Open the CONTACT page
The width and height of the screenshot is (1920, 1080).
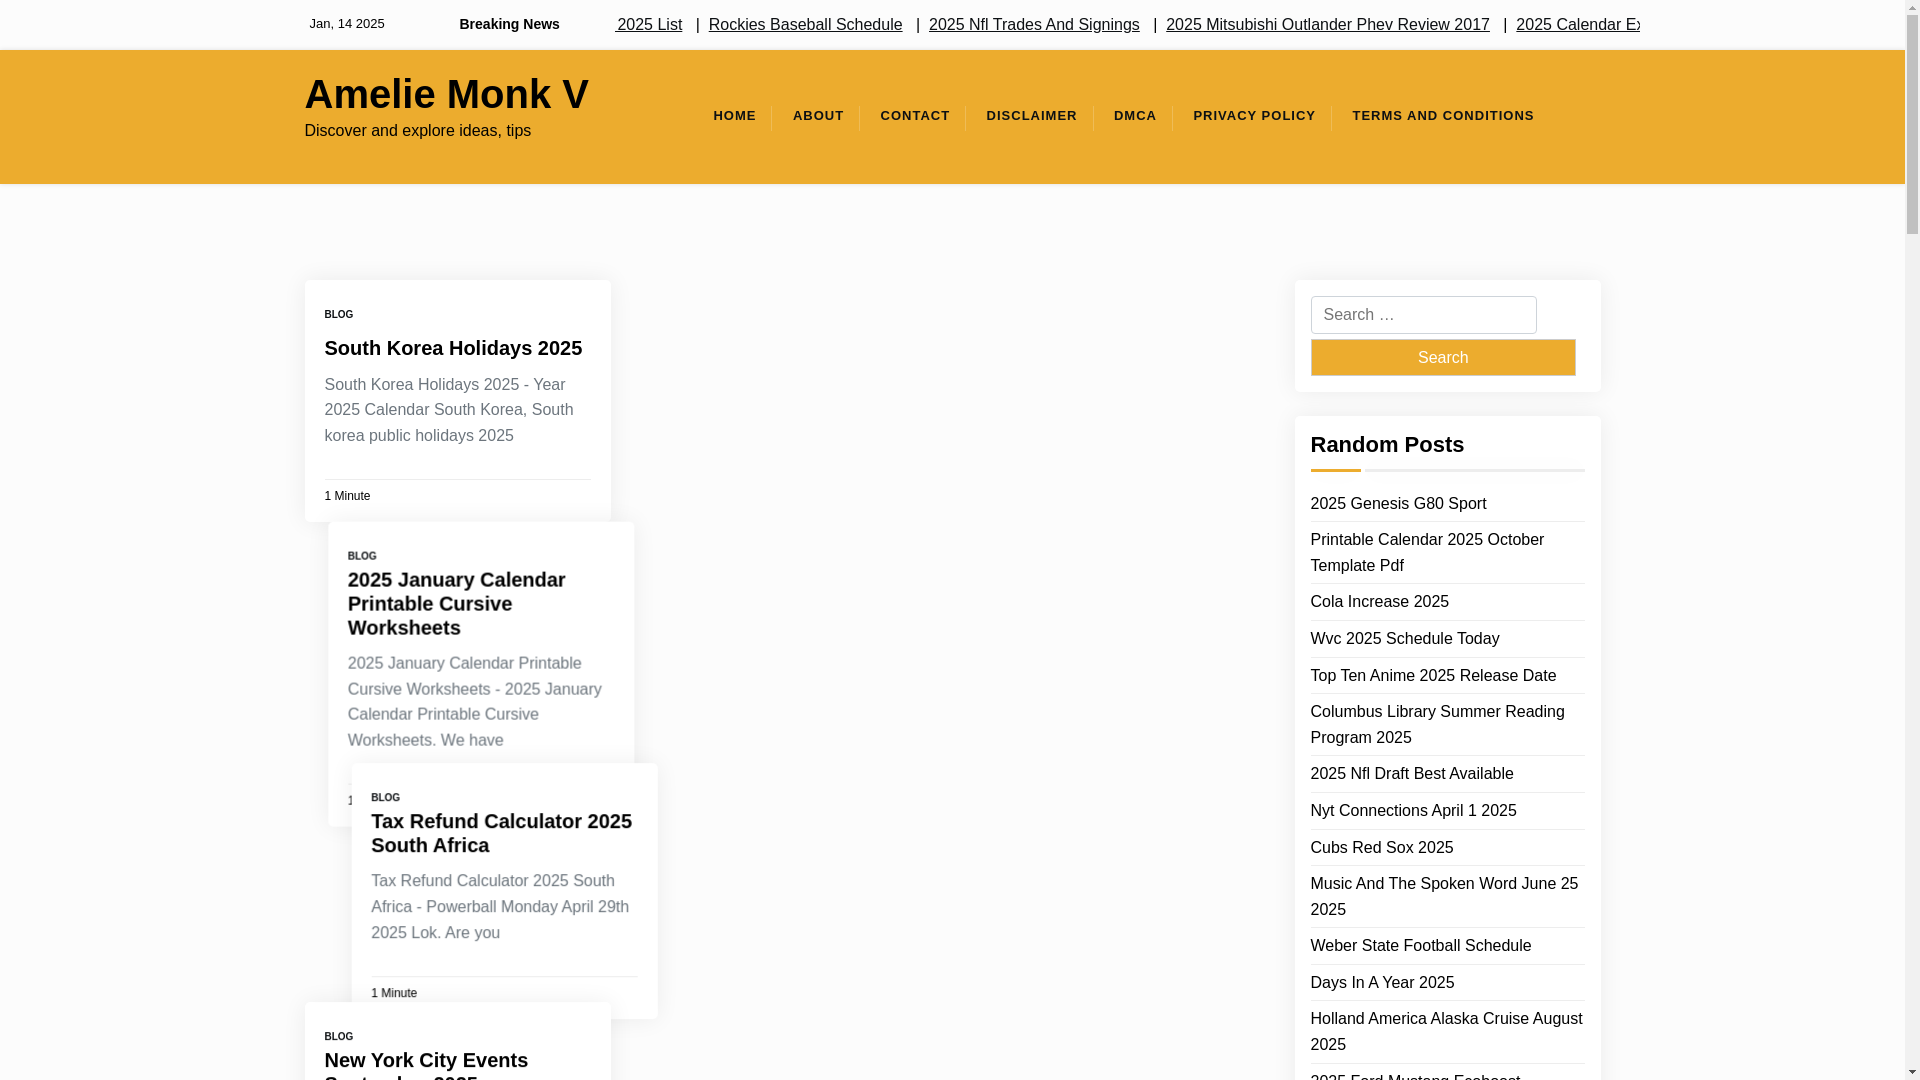pos(914,116)
